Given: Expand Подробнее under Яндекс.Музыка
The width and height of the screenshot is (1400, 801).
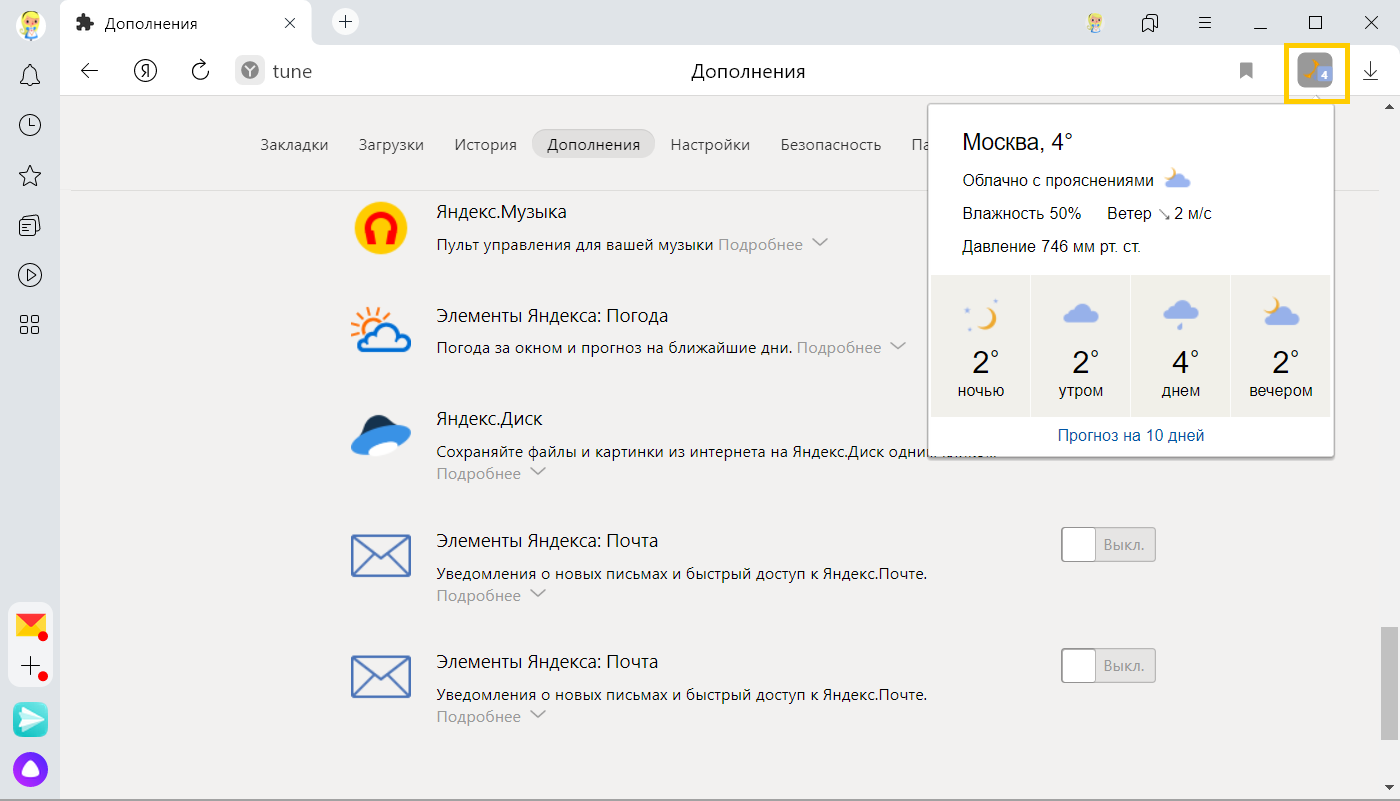Looking at the screenshot, I should pos(773,244).
